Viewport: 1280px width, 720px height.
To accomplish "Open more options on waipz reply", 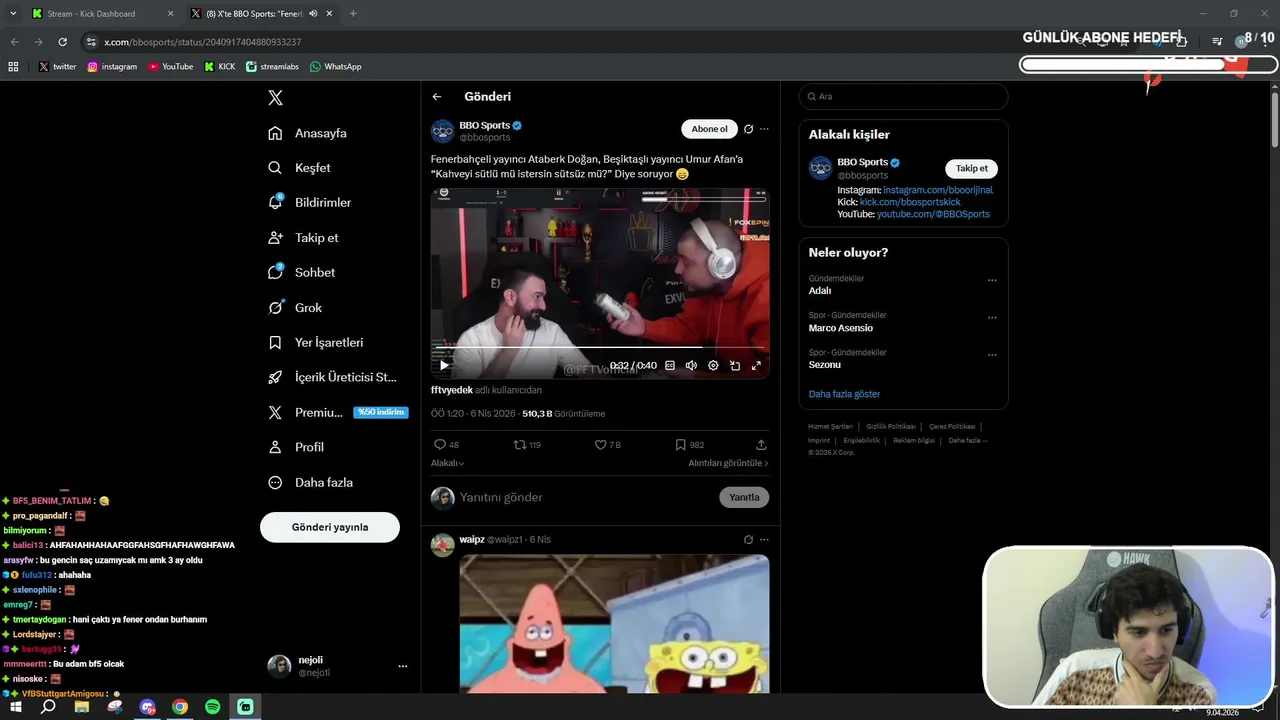I will pos(764,540).
